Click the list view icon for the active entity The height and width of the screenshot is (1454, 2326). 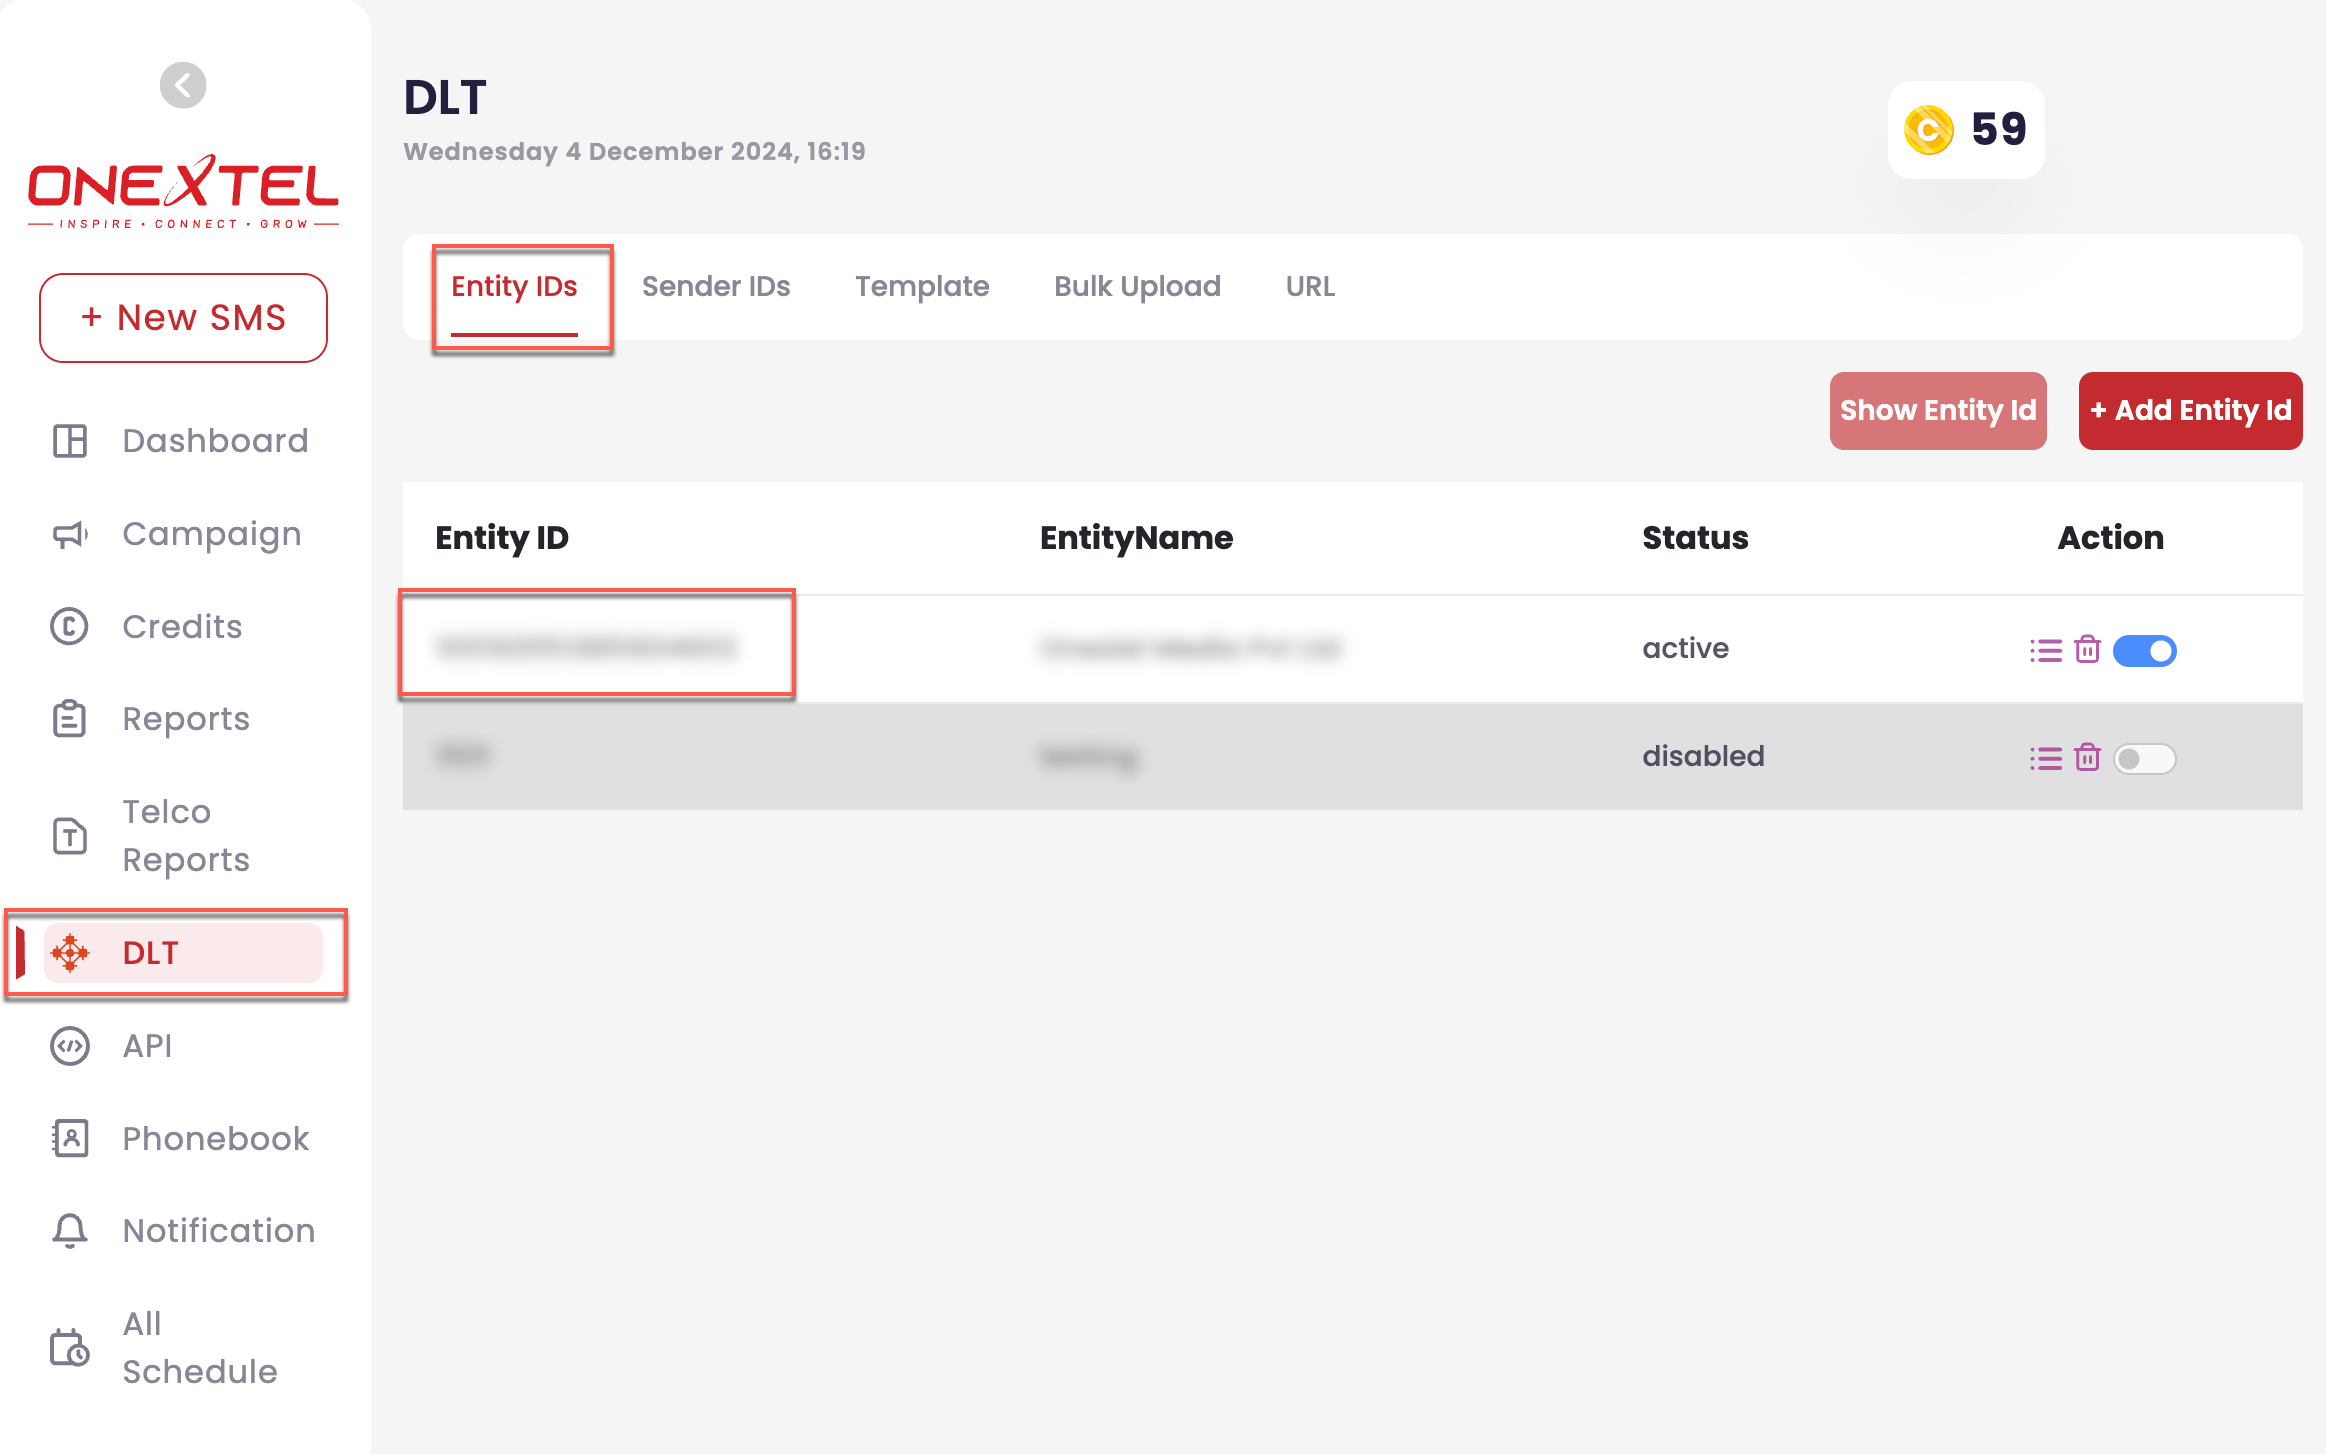coord(2043,650)
